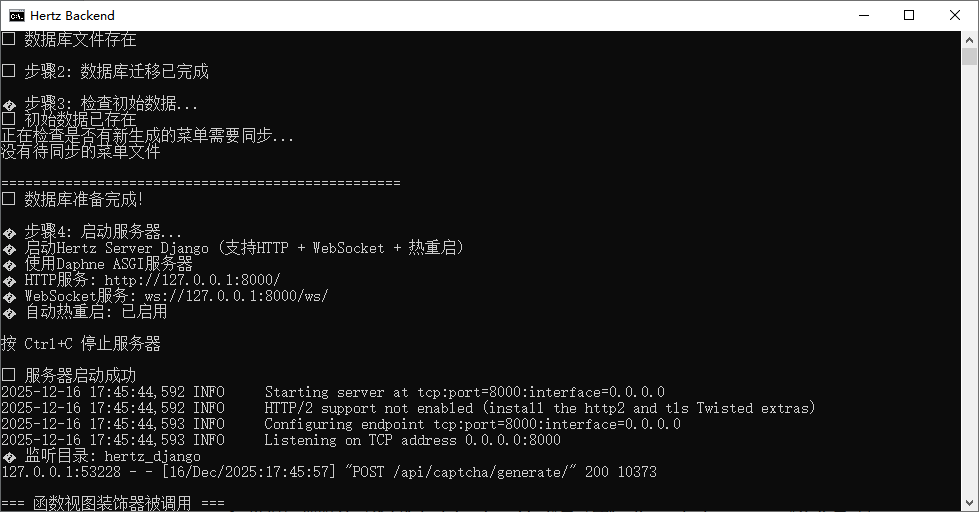Click the diamond glyph before 步骤4
The height and width of the screenshot is (512, 979).
pyautogui.click(x=8, y=232)
